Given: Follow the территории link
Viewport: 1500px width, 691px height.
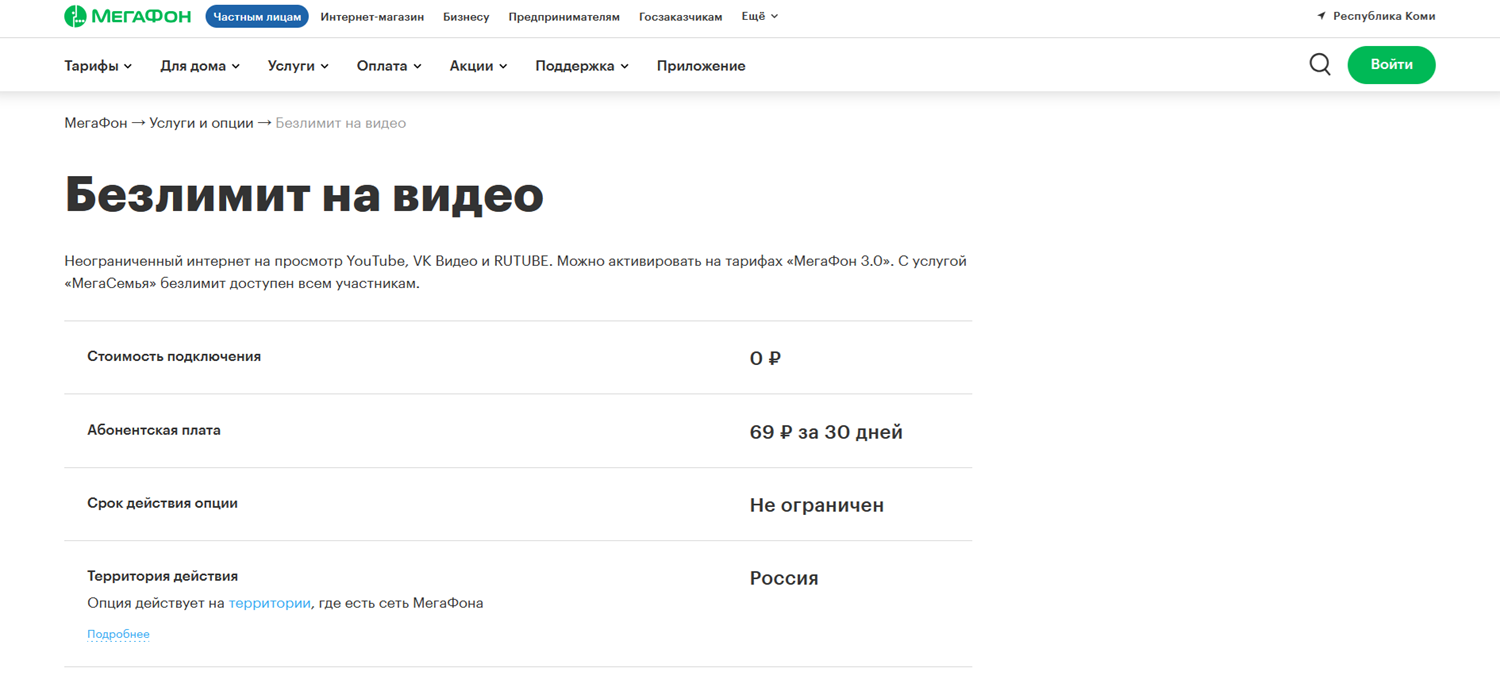Looking at the screenshot, I should click(x=269, y=603).
